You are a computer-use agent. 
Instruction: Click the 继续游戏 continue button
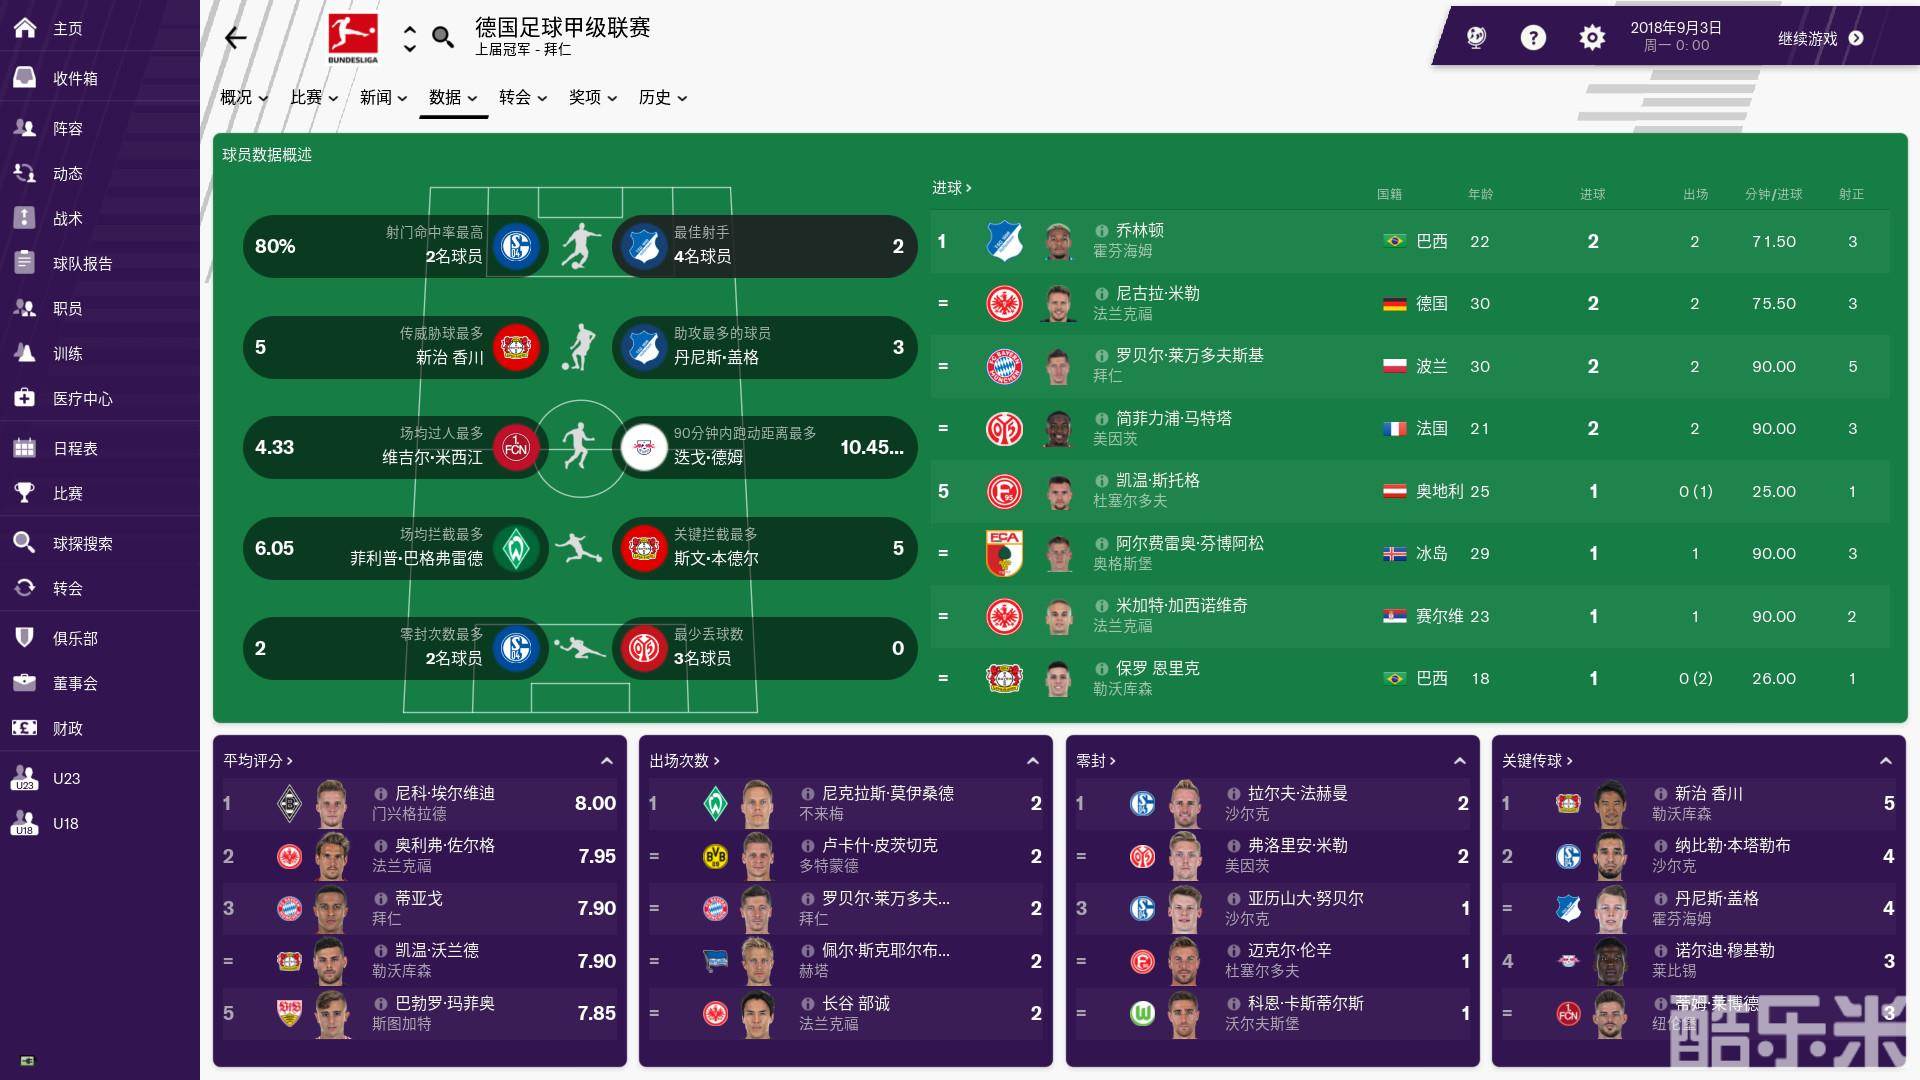1820,38
